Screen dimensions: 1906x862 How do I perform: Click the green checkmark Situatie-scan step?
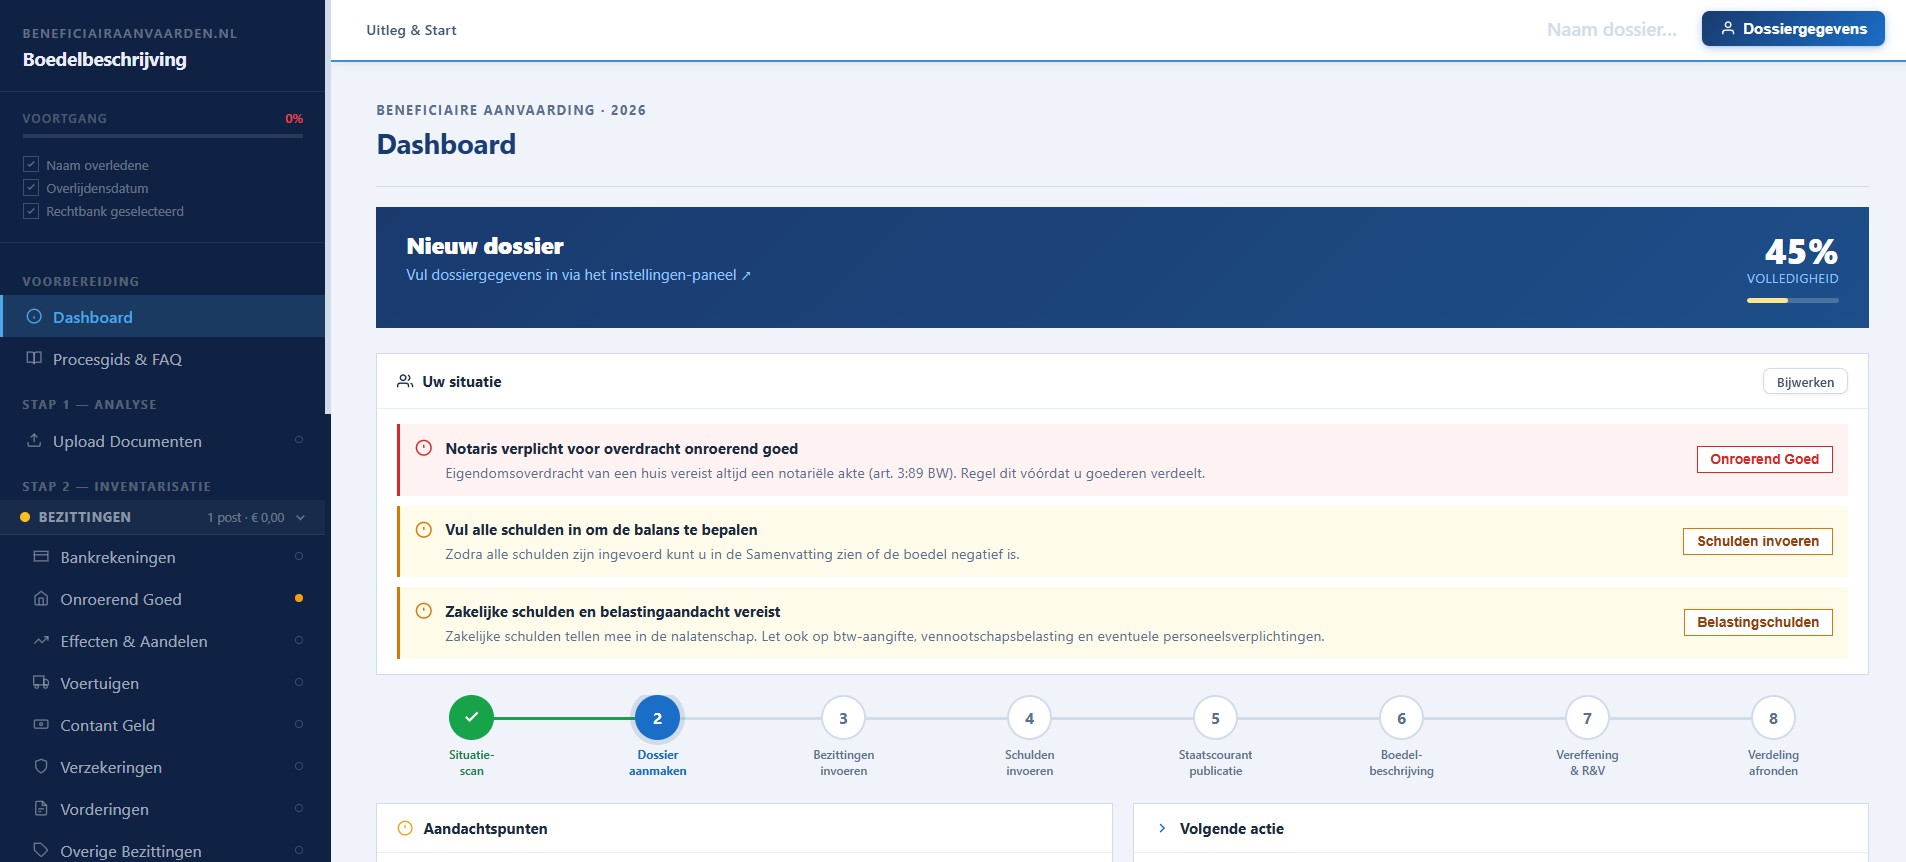472,717
